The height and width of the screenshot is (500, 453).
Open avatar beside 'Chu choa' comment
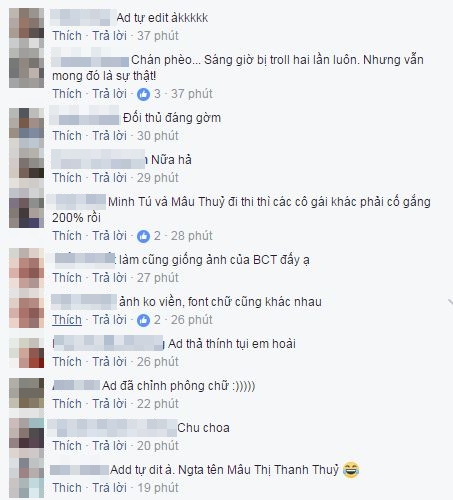(x=26, y=437)
